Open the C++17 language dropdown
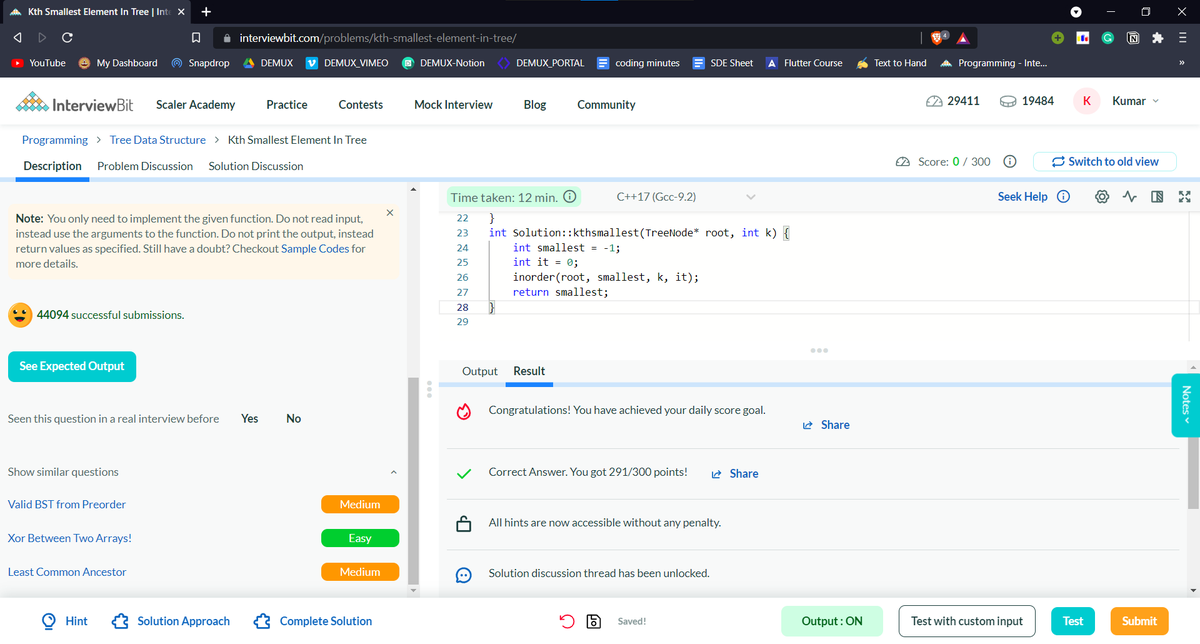Image resolution: width=1200 pixels, height=644 pixels. click(x=686, y=197)
